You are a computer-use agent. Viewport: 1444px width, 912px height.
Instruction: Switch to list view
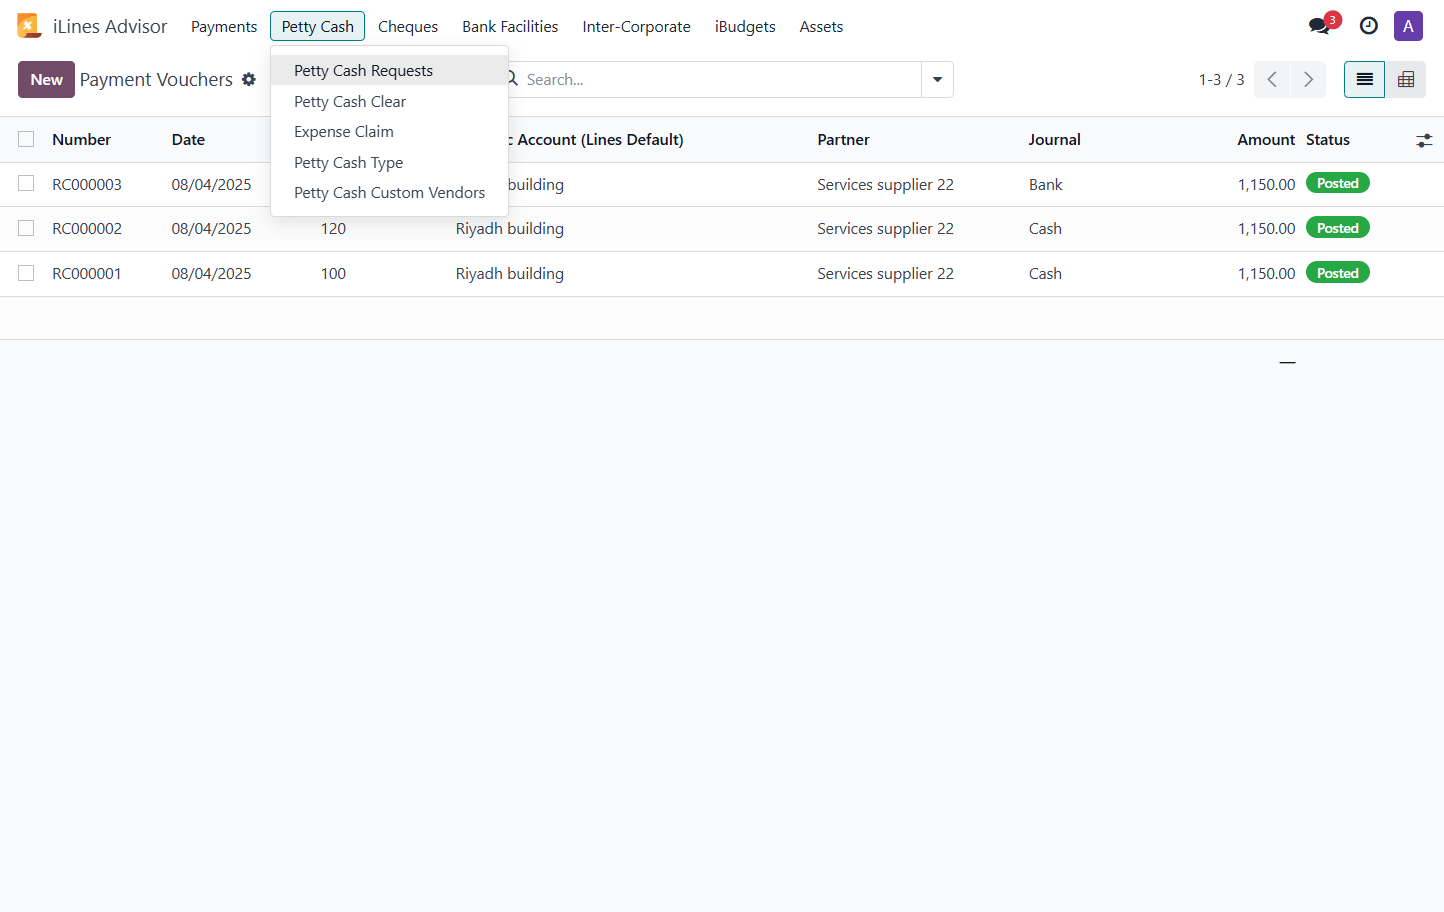pos(1364,79)
